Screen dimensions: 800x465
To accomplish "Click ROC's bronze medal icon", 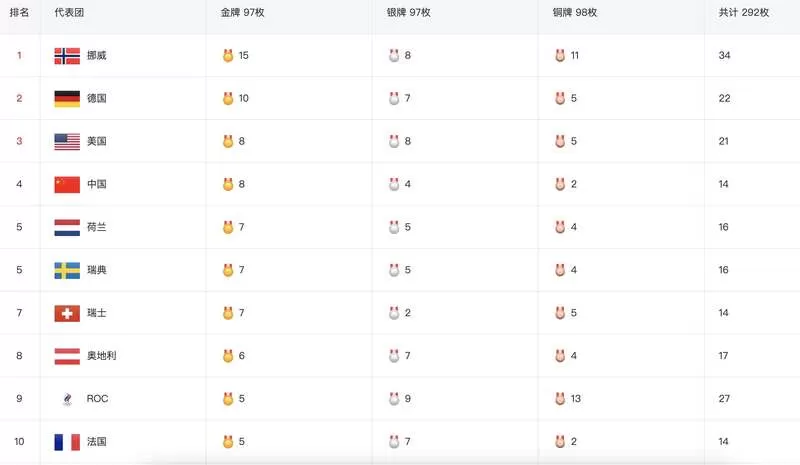I will point(560,398).
